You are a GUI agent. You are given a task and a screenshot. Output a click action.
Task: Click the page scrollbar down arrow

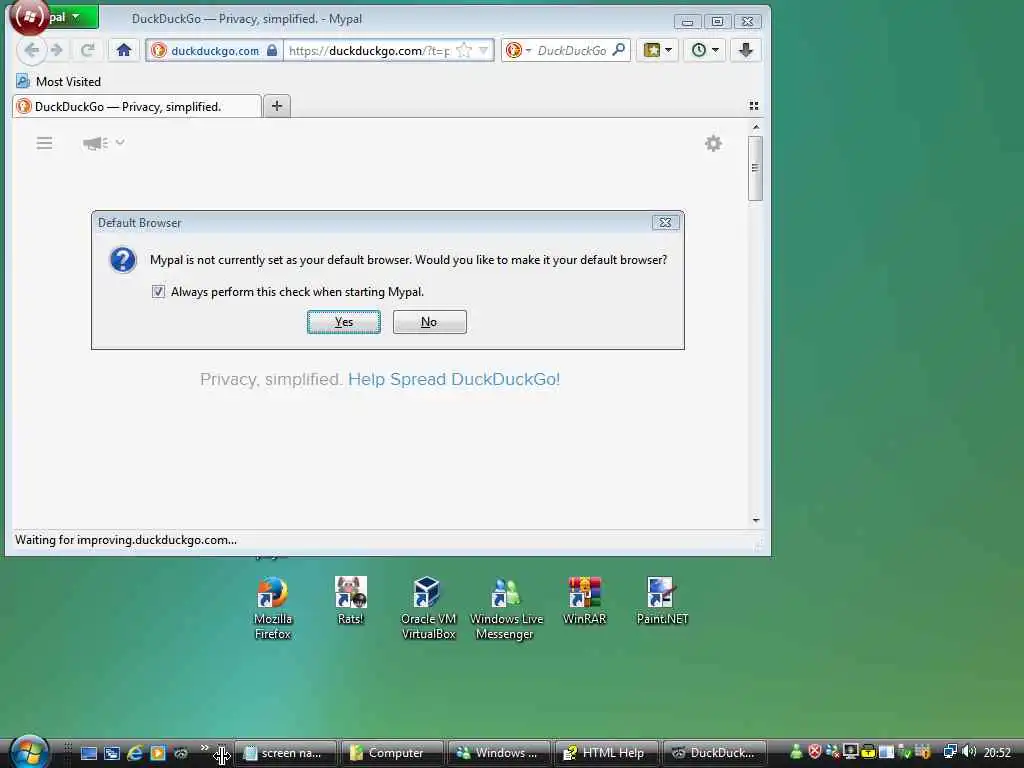pos(756,520)
